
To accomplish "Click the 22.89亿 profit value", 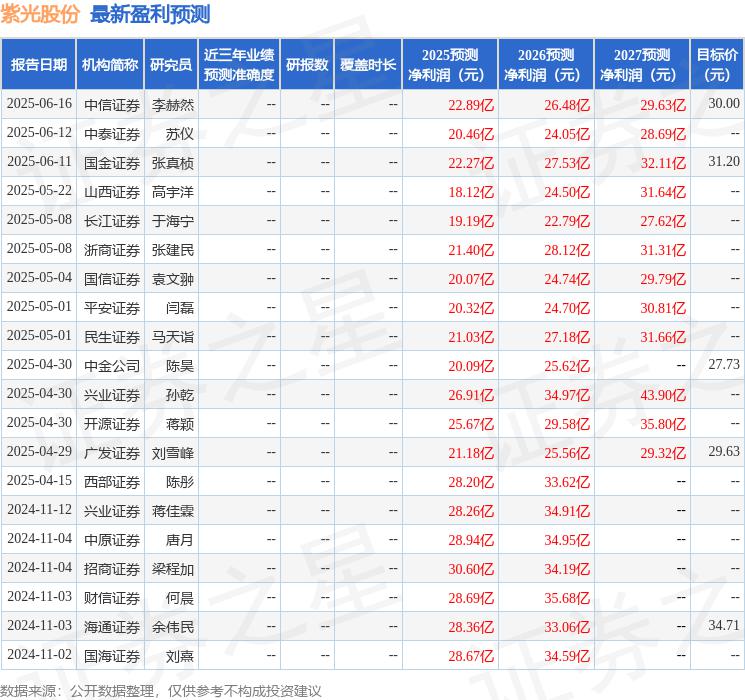I will pyautogui.click(x=471, y=105).
